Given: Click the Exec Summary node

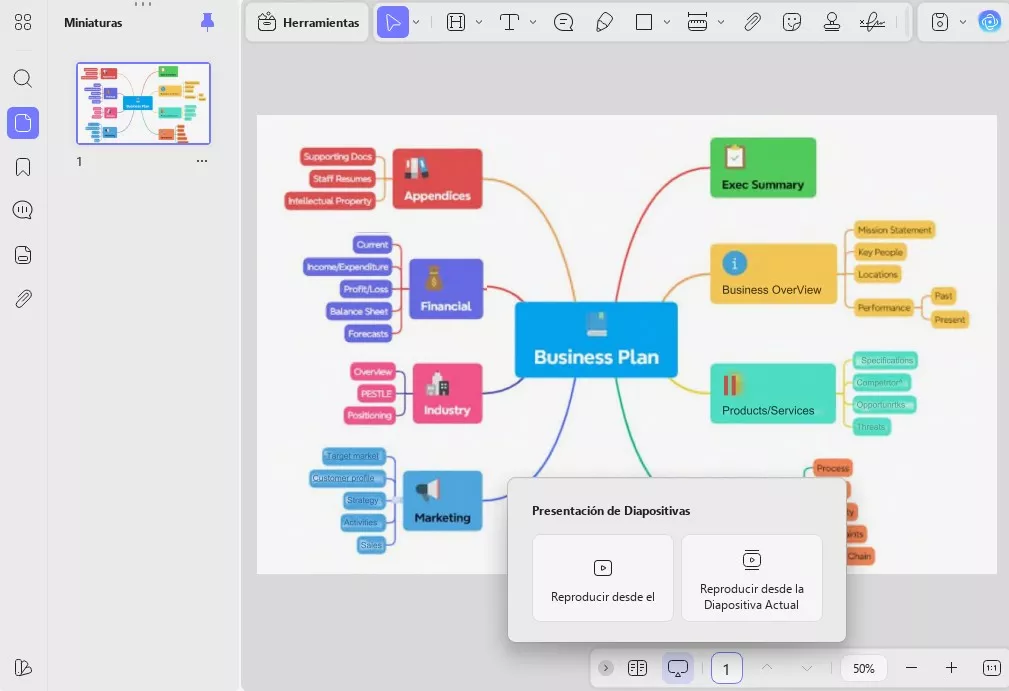Looking at the screenshot, I should pos(763,167).
